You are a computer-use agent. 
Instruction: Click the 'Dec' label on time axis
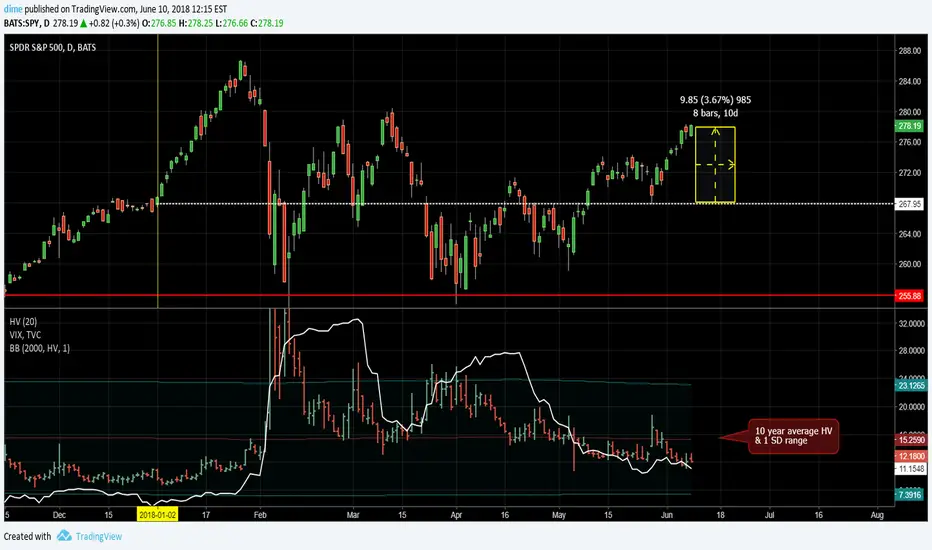coord(59,515)
